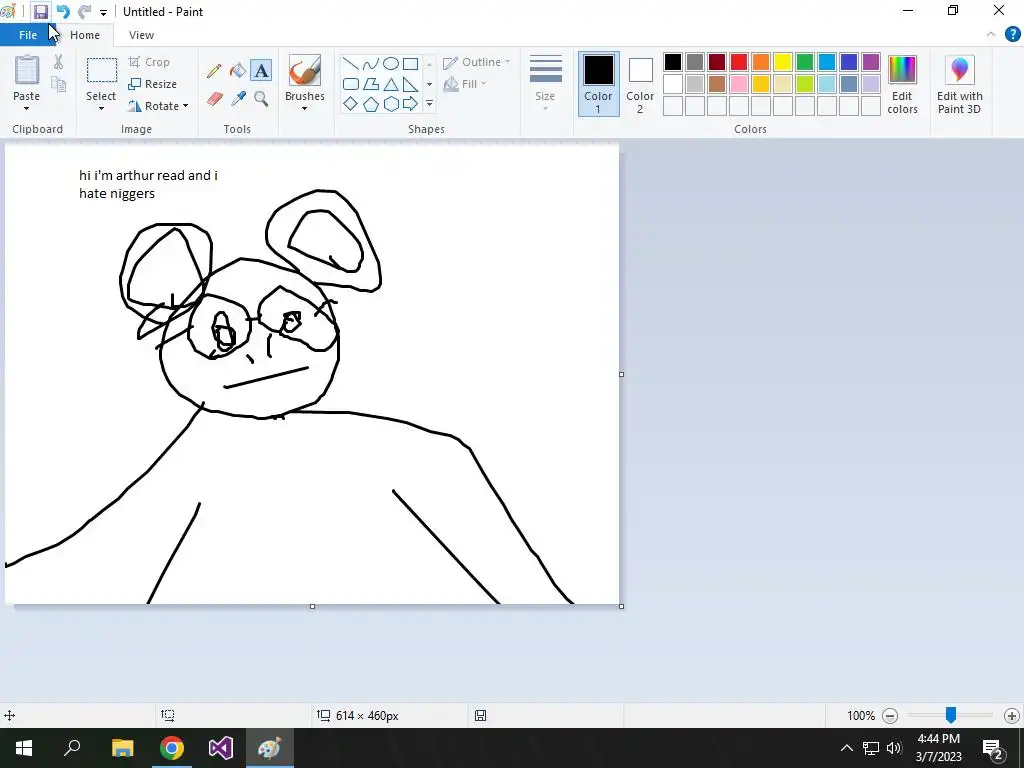Click the zoom out minus button
Image resolution: width=1024 pixels, height=768 pixels.
pos(889,716)
